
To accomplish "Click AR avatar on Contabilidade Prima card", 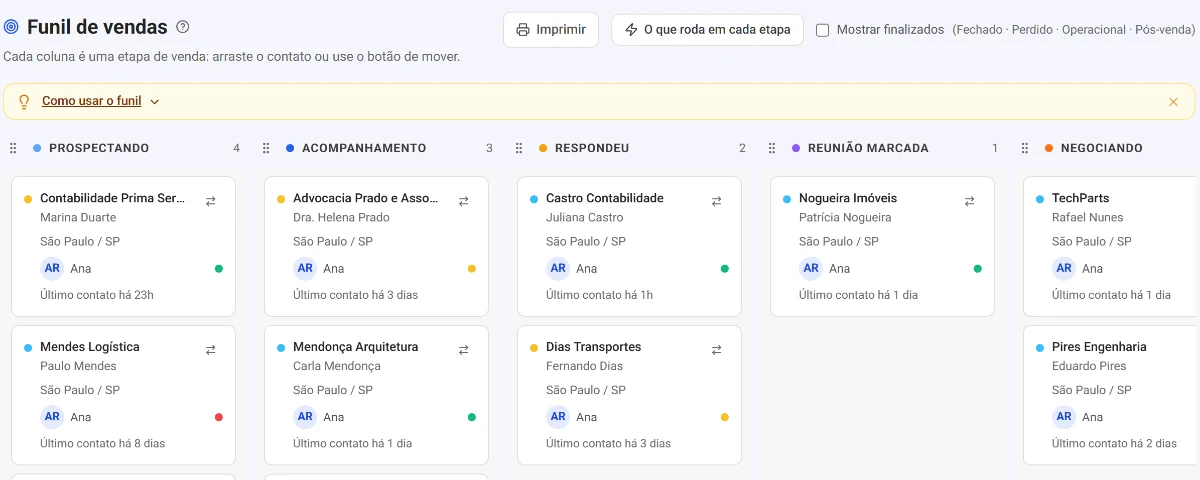I will coord(52,268).
